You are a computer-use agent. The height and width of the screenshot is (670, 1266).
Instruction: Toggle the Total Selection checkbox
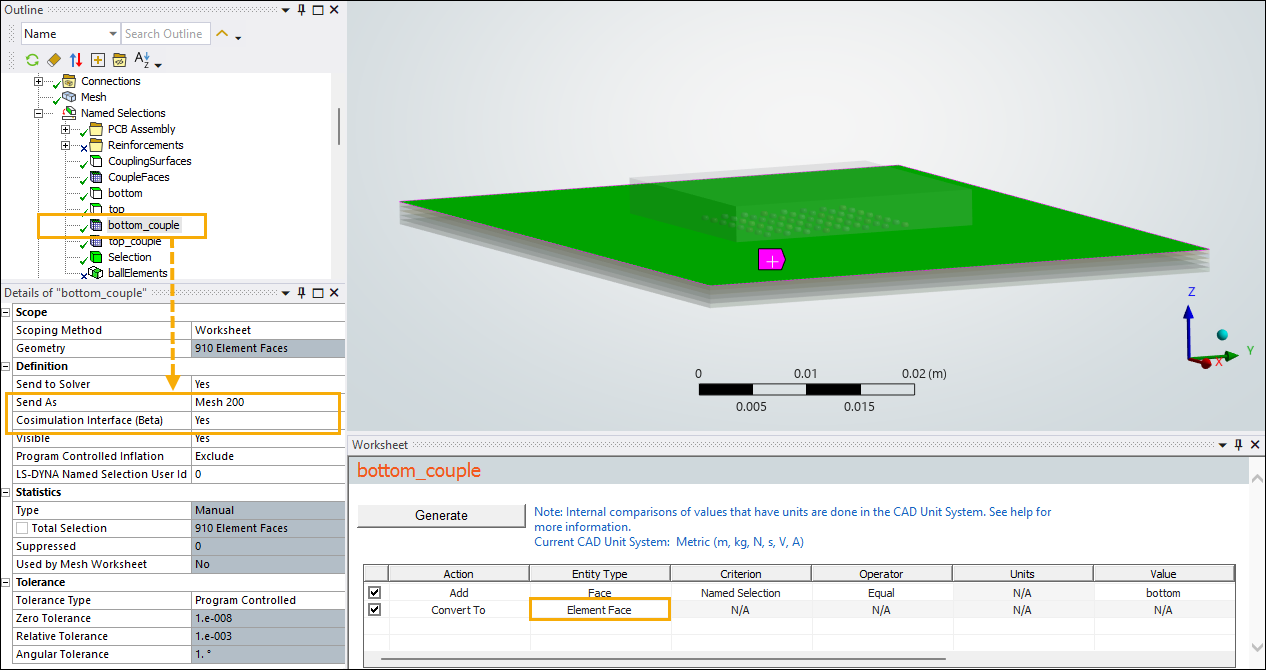tap(22, 528)
